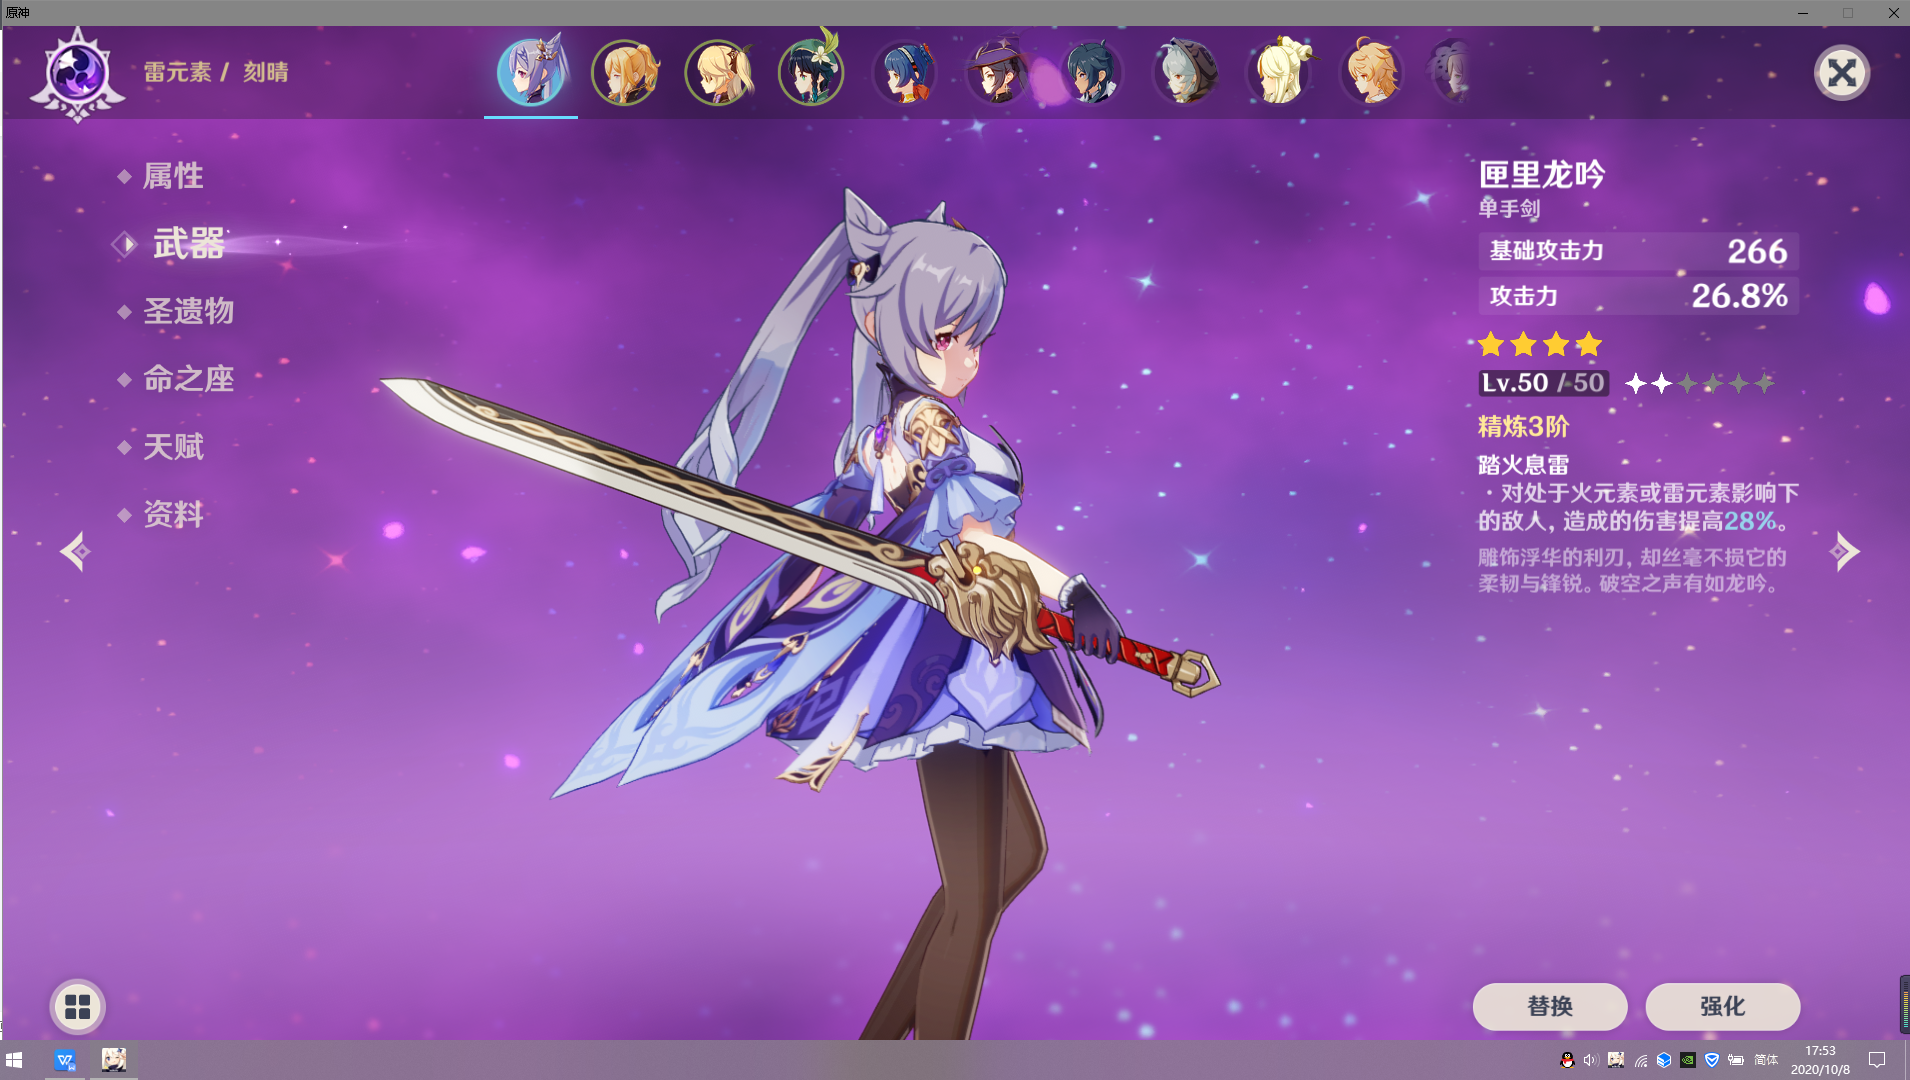Screen dimensions: 1910x1080
Task: Click the ascension phase star markers
Action: coord(1700,383)
